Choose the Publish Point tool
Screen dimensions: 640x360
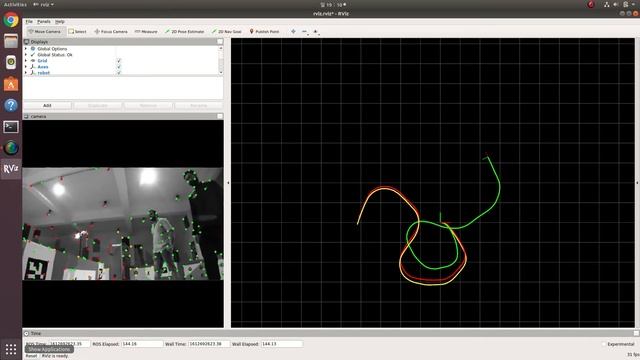(264, 31)
